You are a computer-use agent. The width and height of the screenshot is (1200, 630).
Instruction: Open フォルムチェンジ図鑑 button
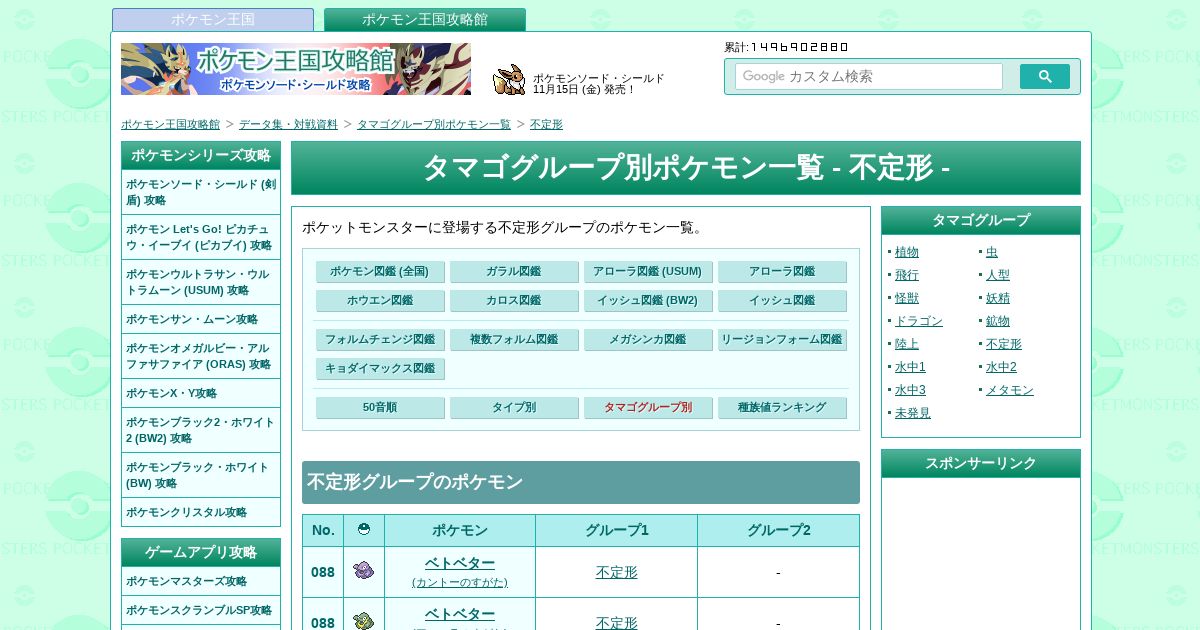380,339
